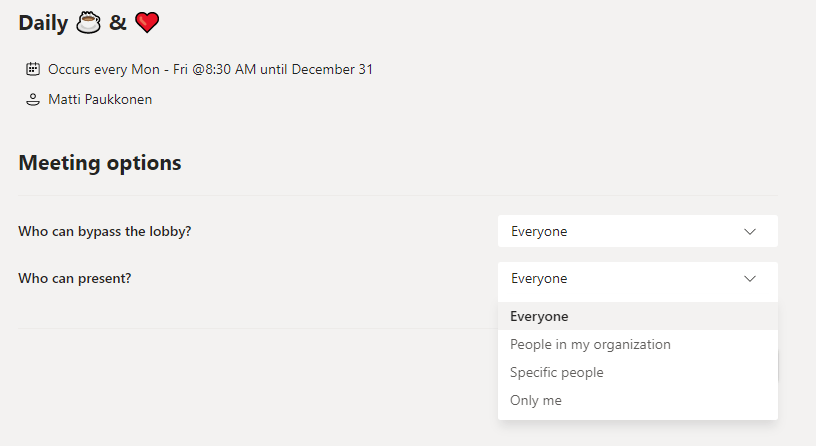Select 'Everyone' in the presenter options list
This screenshot has height=446, width=816.
(539, 316)
